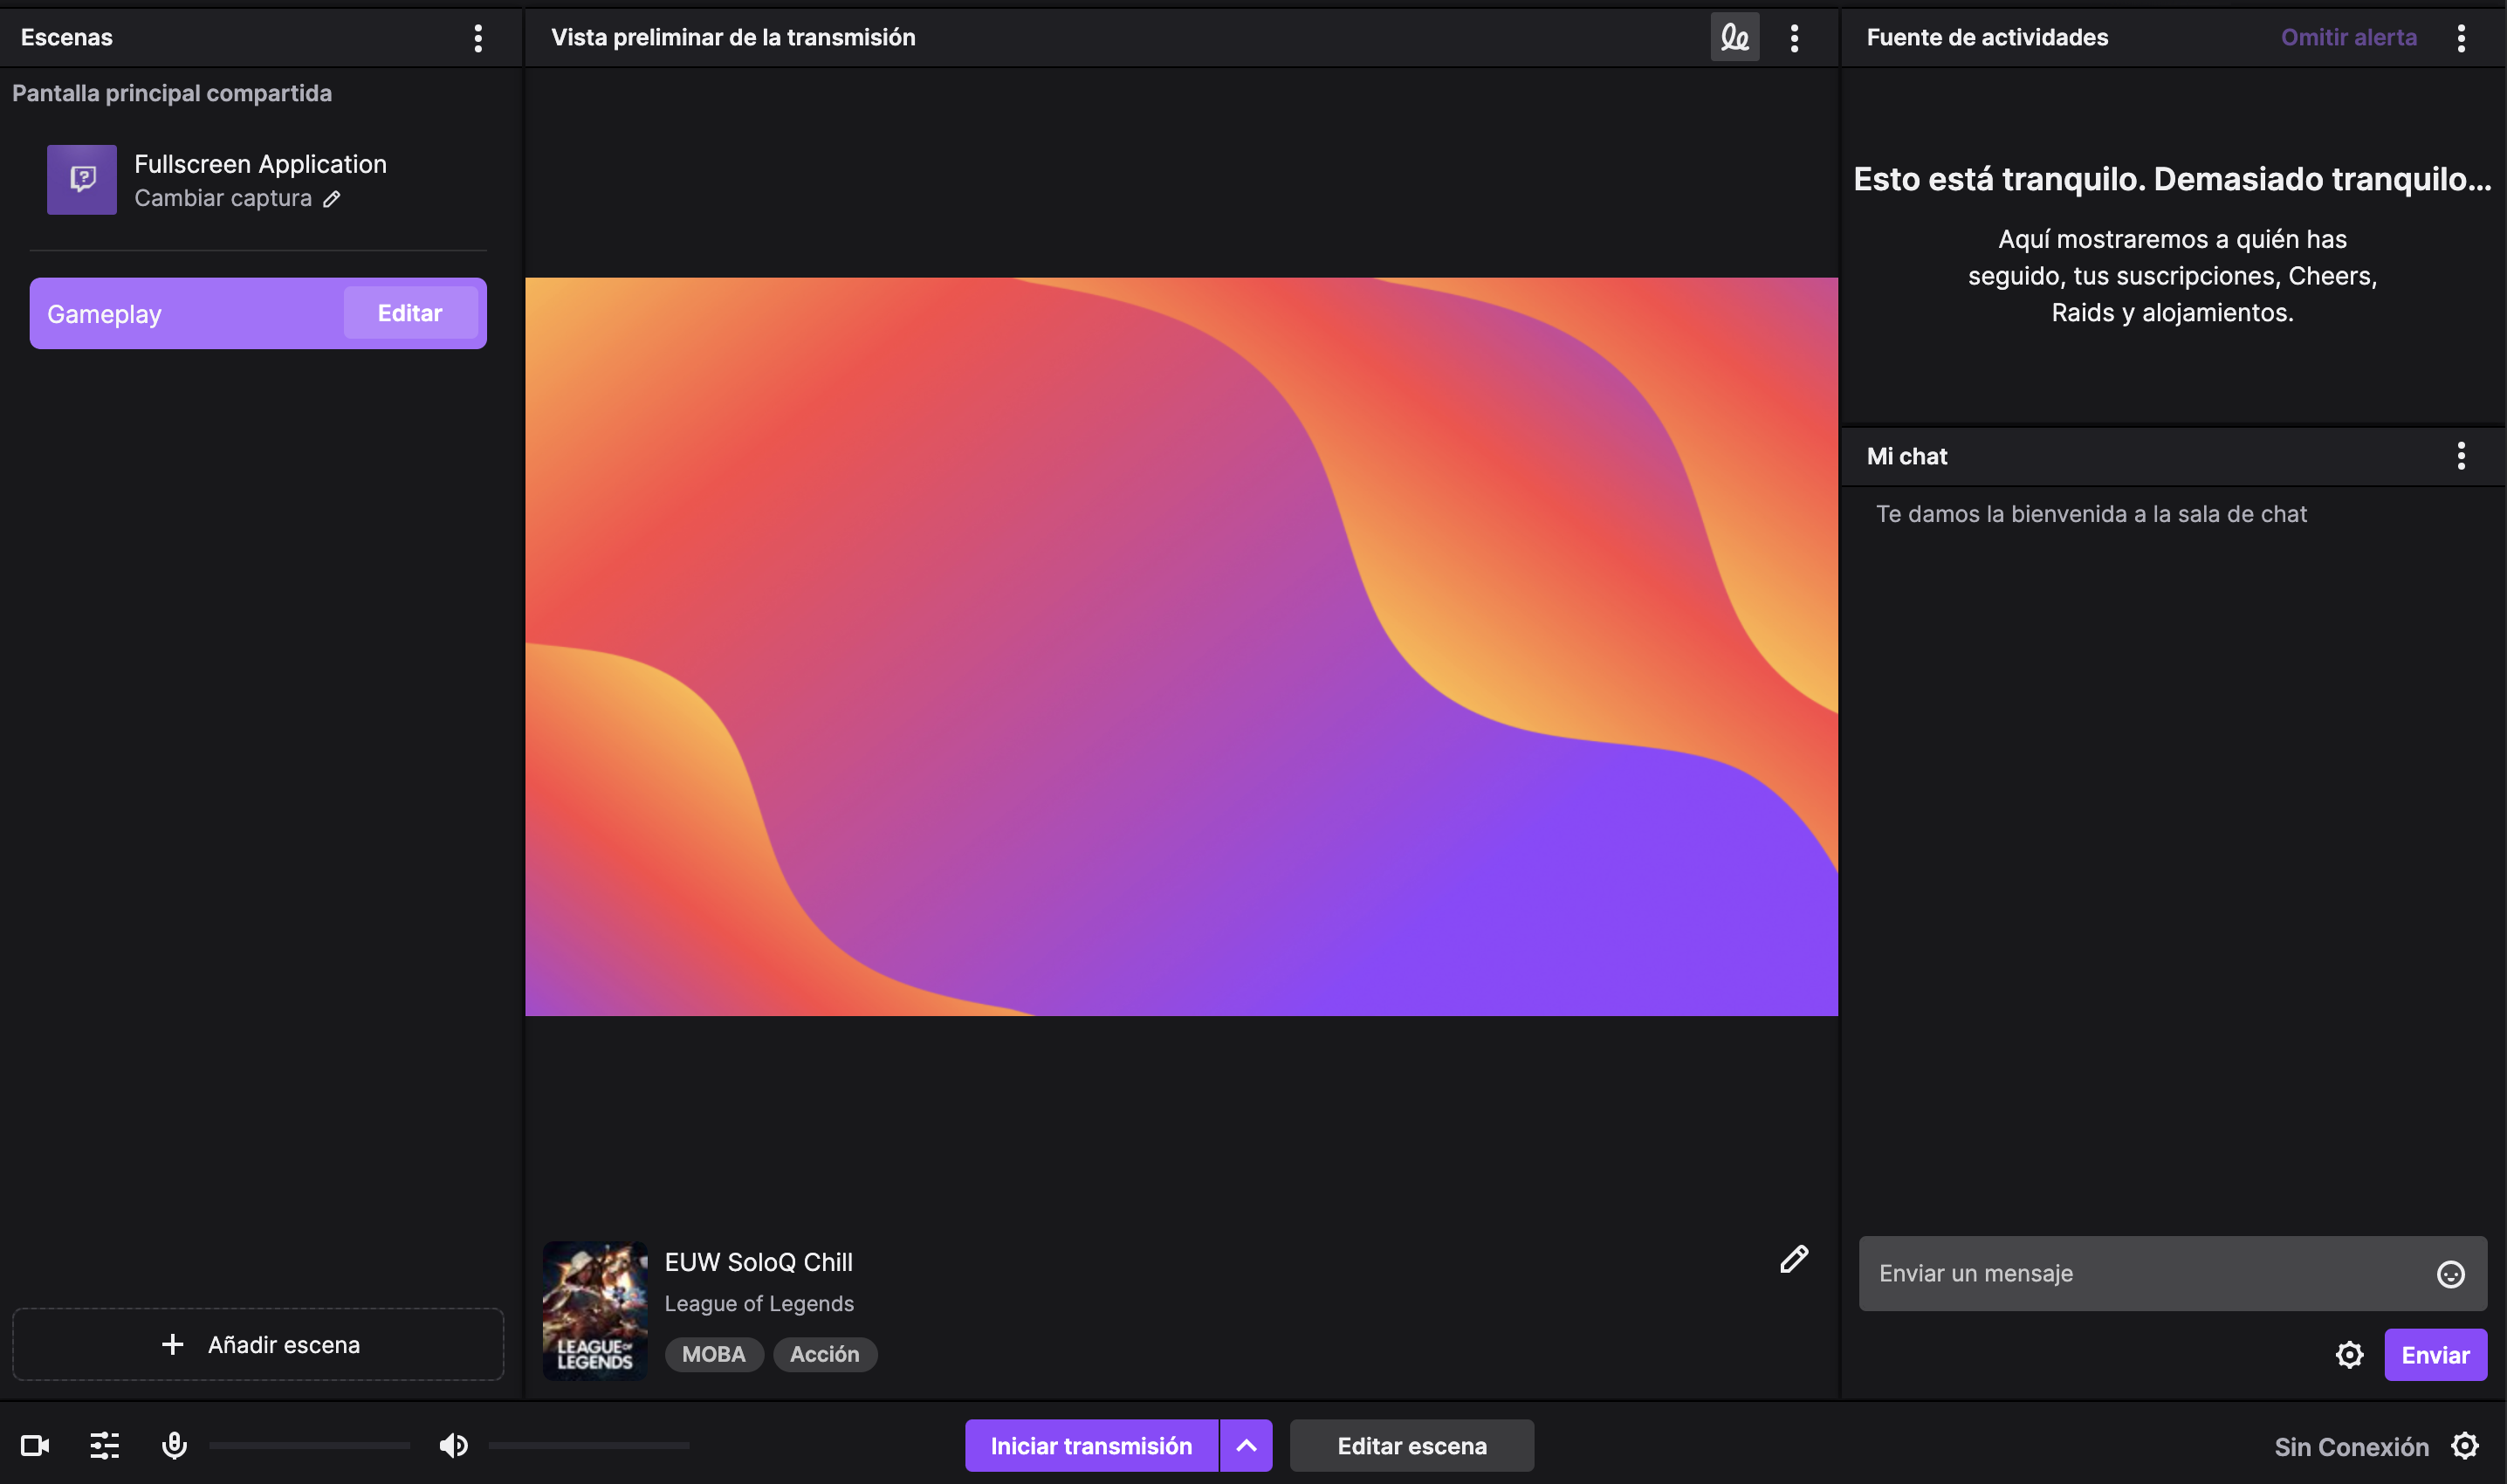
Task: Click the Acción tag
Action: [825, 1355]
